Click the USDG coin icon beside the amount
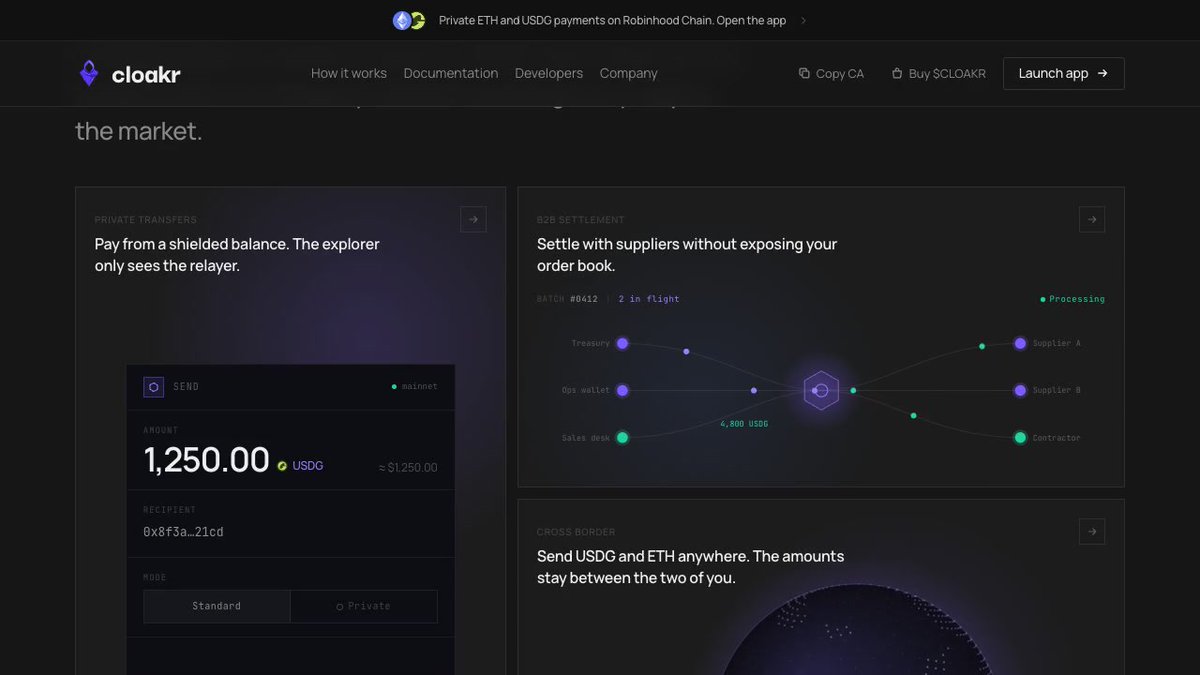 282,465
